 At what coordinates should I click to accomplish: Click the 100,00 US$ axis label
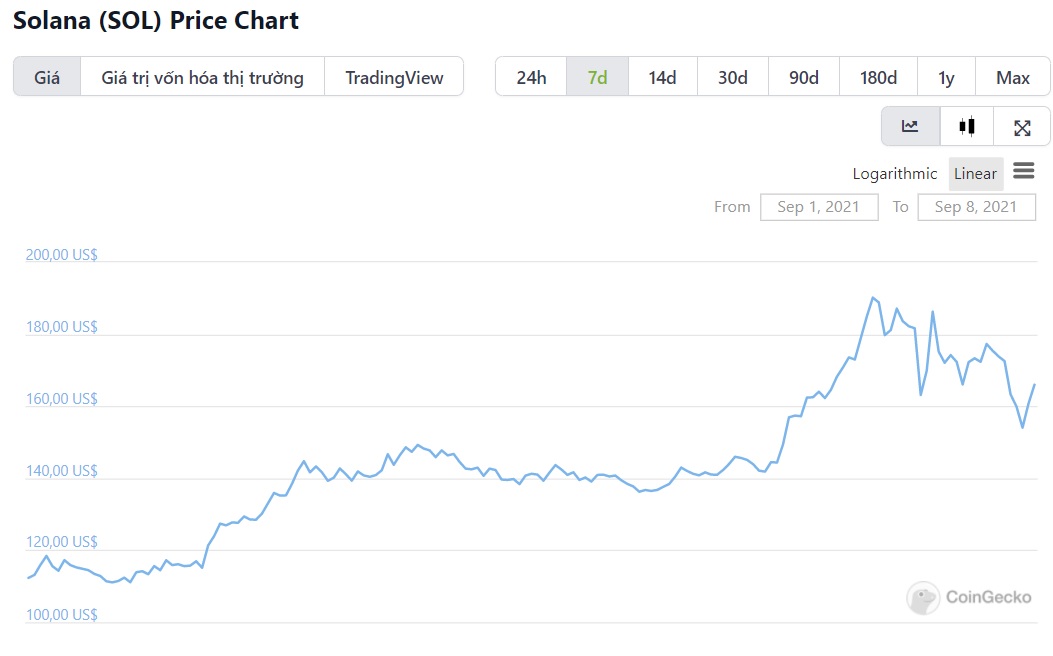(62, 614)
